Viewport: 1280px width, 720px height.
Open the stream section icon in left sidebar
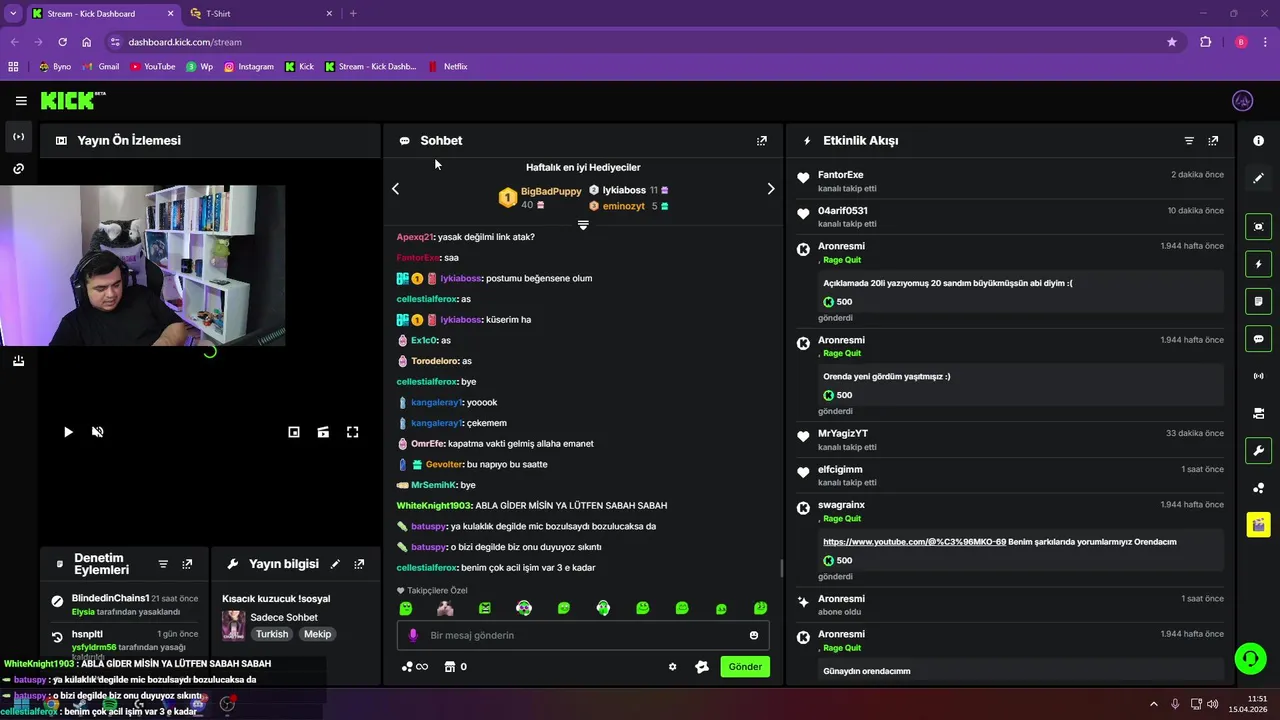point(18,137)
